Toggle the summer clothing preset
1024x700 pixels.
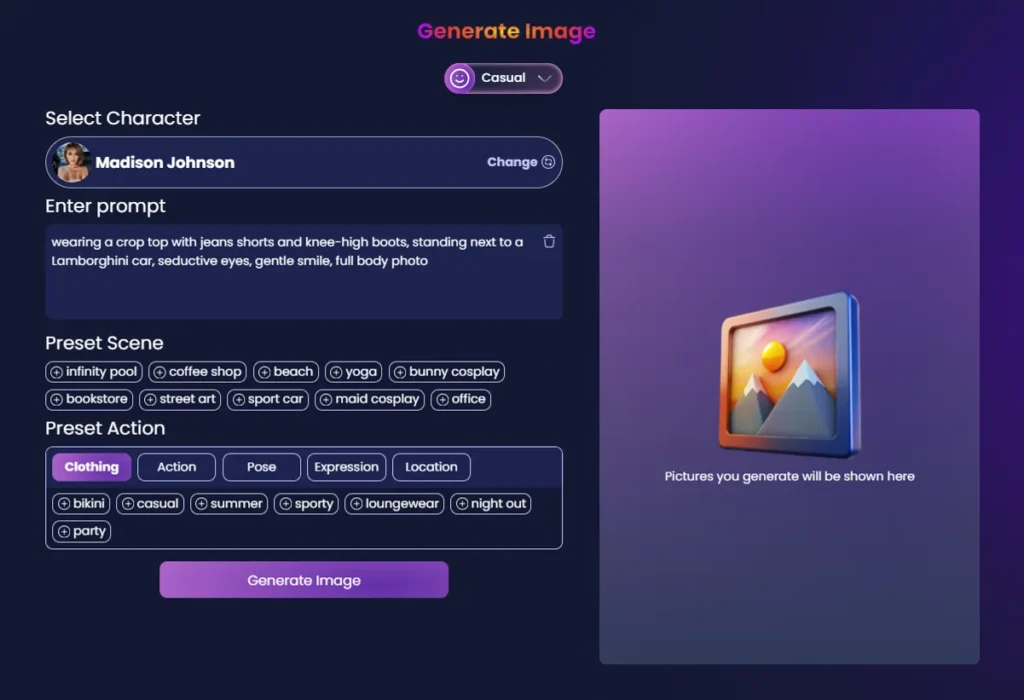[228, 503]
